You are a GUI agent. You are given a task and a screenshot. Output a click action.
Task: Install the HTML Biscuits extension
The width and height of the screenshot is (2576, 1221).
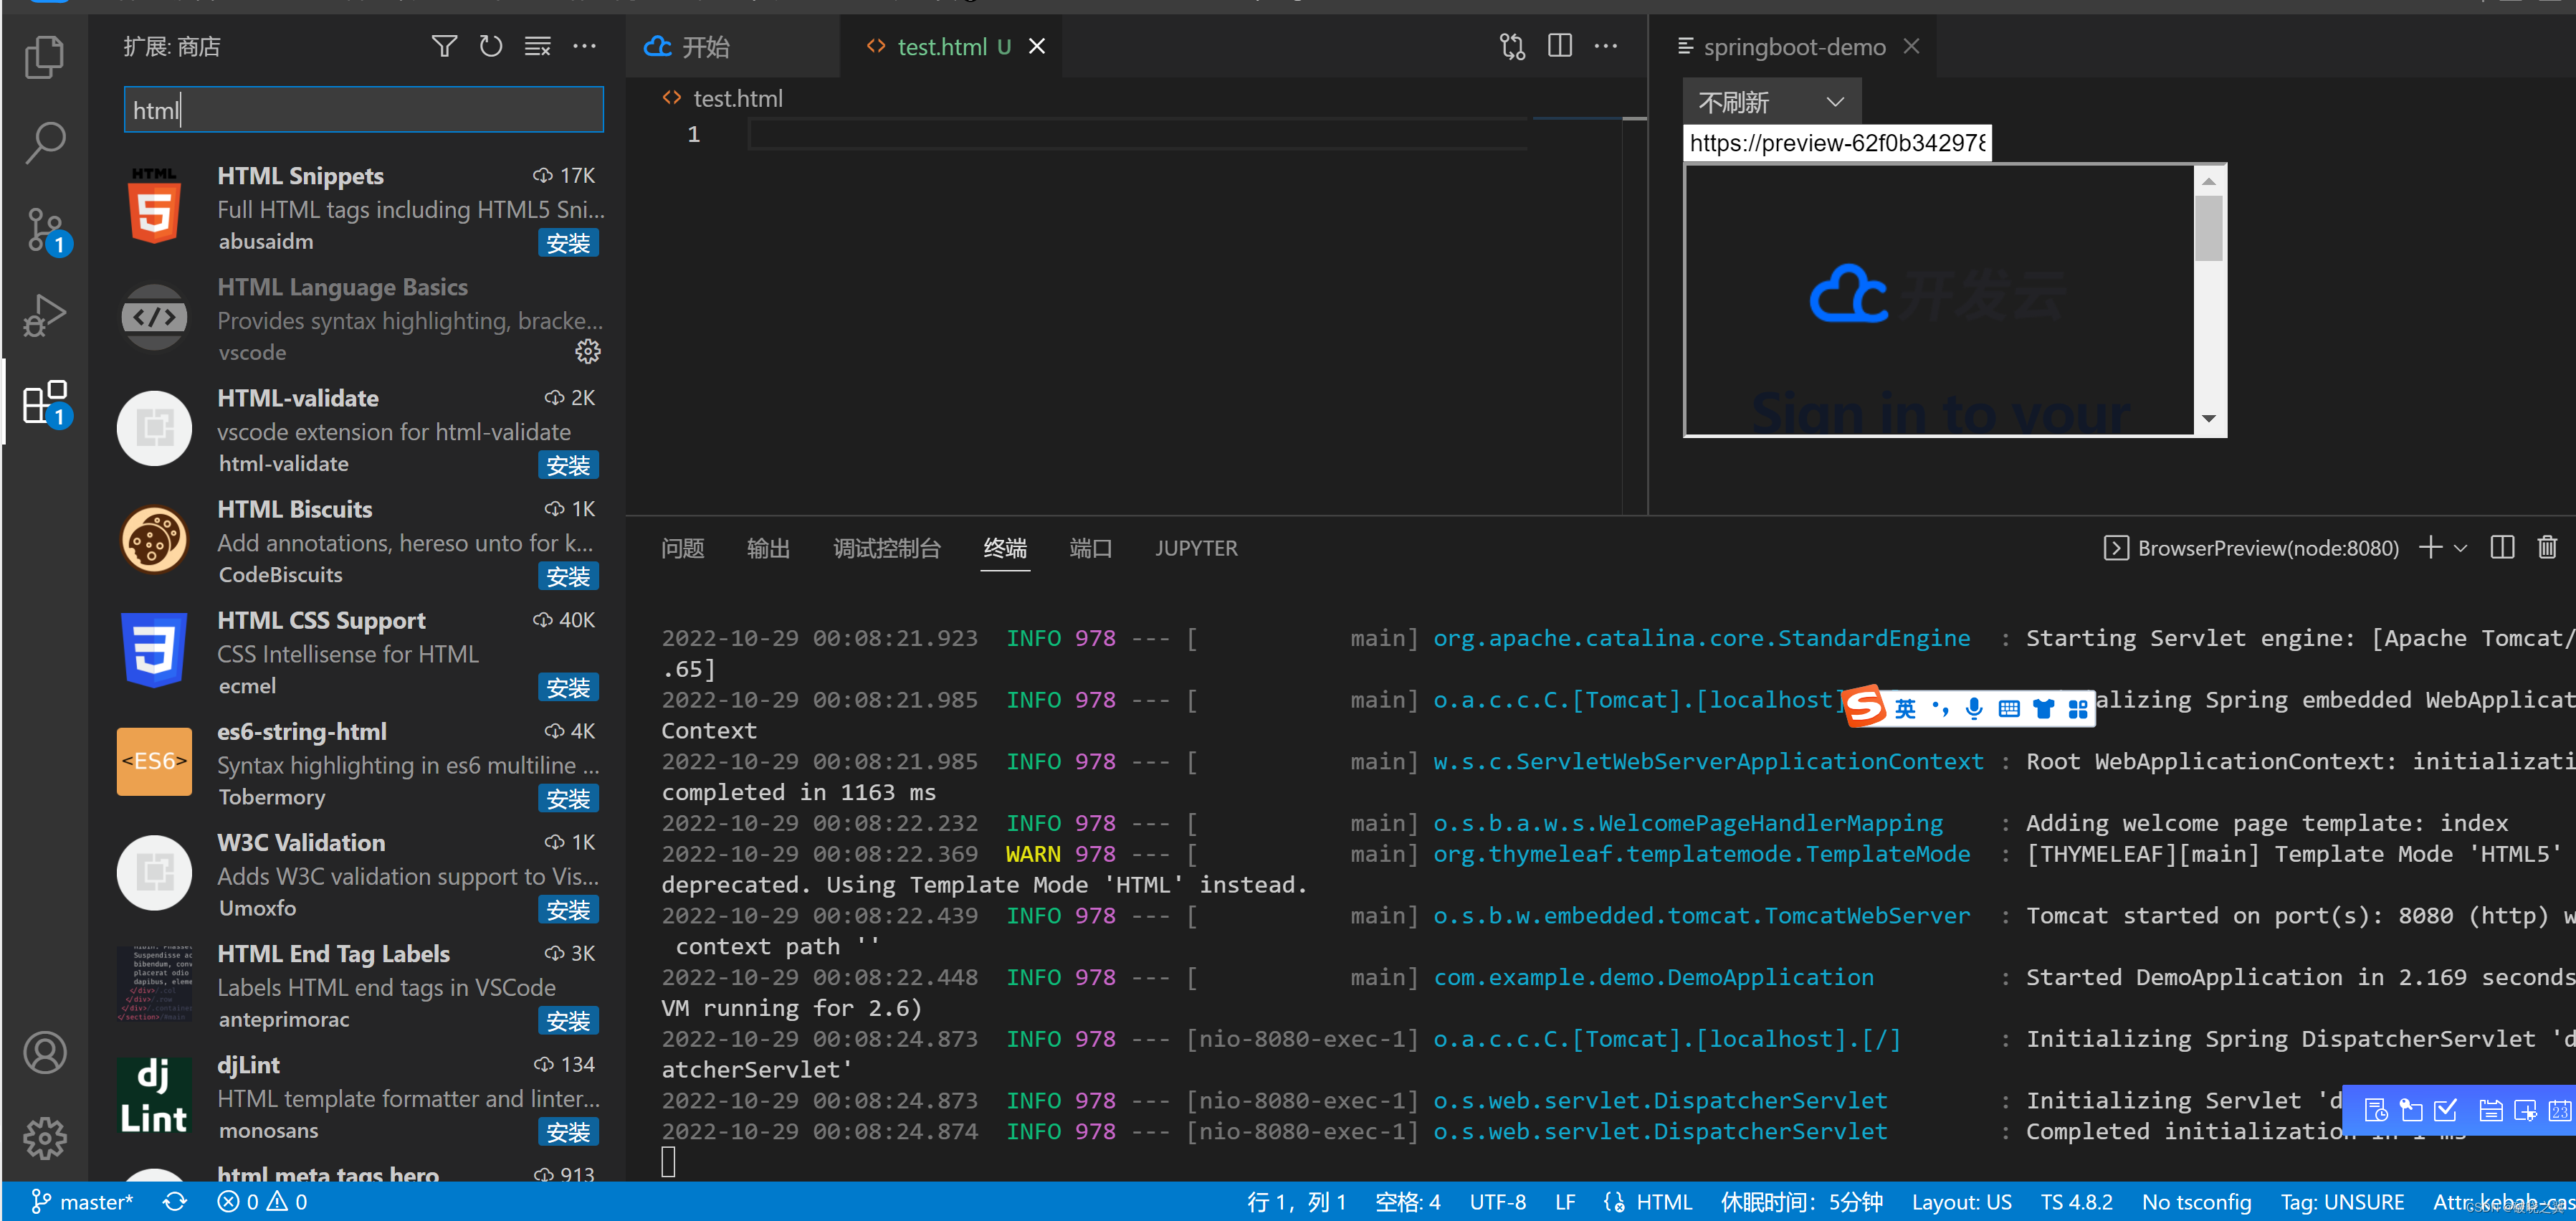(568, 576)
